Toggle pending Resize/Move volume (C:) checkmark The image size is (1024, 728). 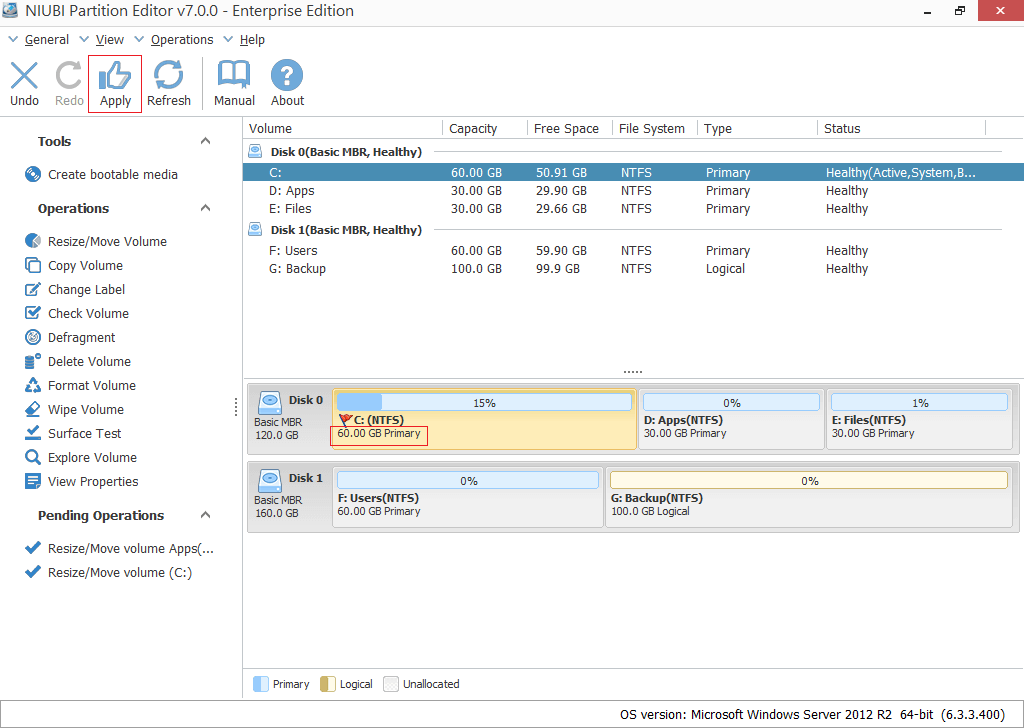pyautogui.click(x=33, y=572)
